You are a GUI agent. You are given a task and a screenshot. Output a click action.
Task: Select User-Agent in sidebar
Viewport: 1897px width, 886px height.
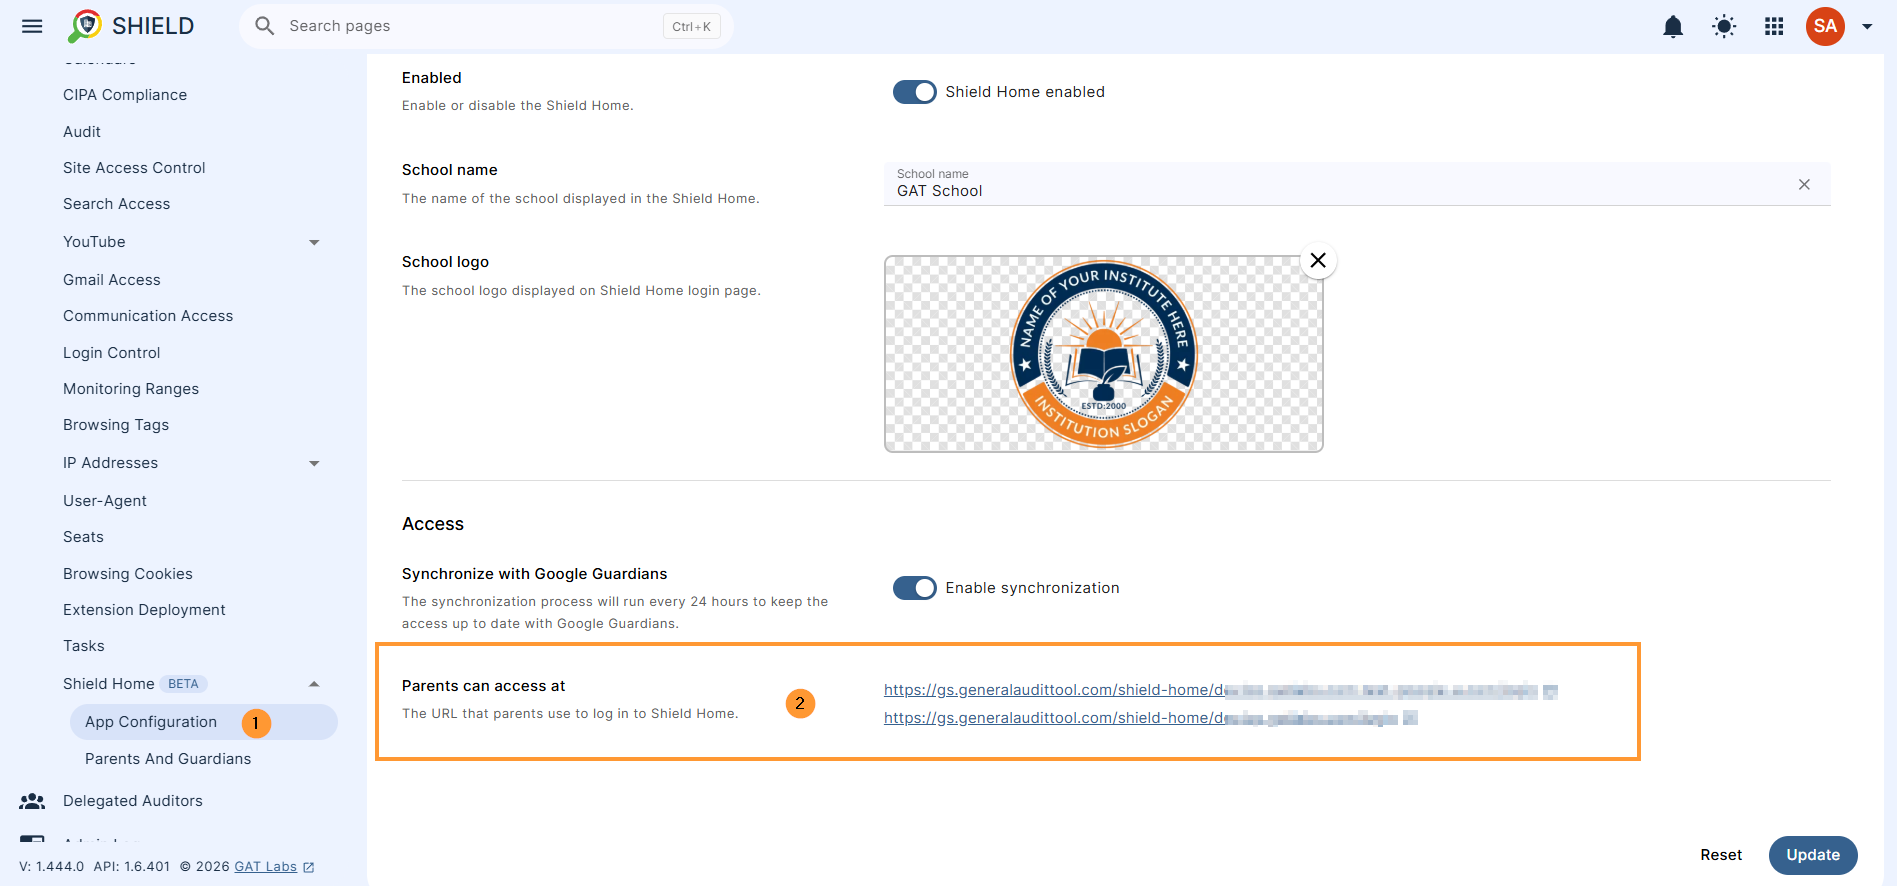coord(105,501)
